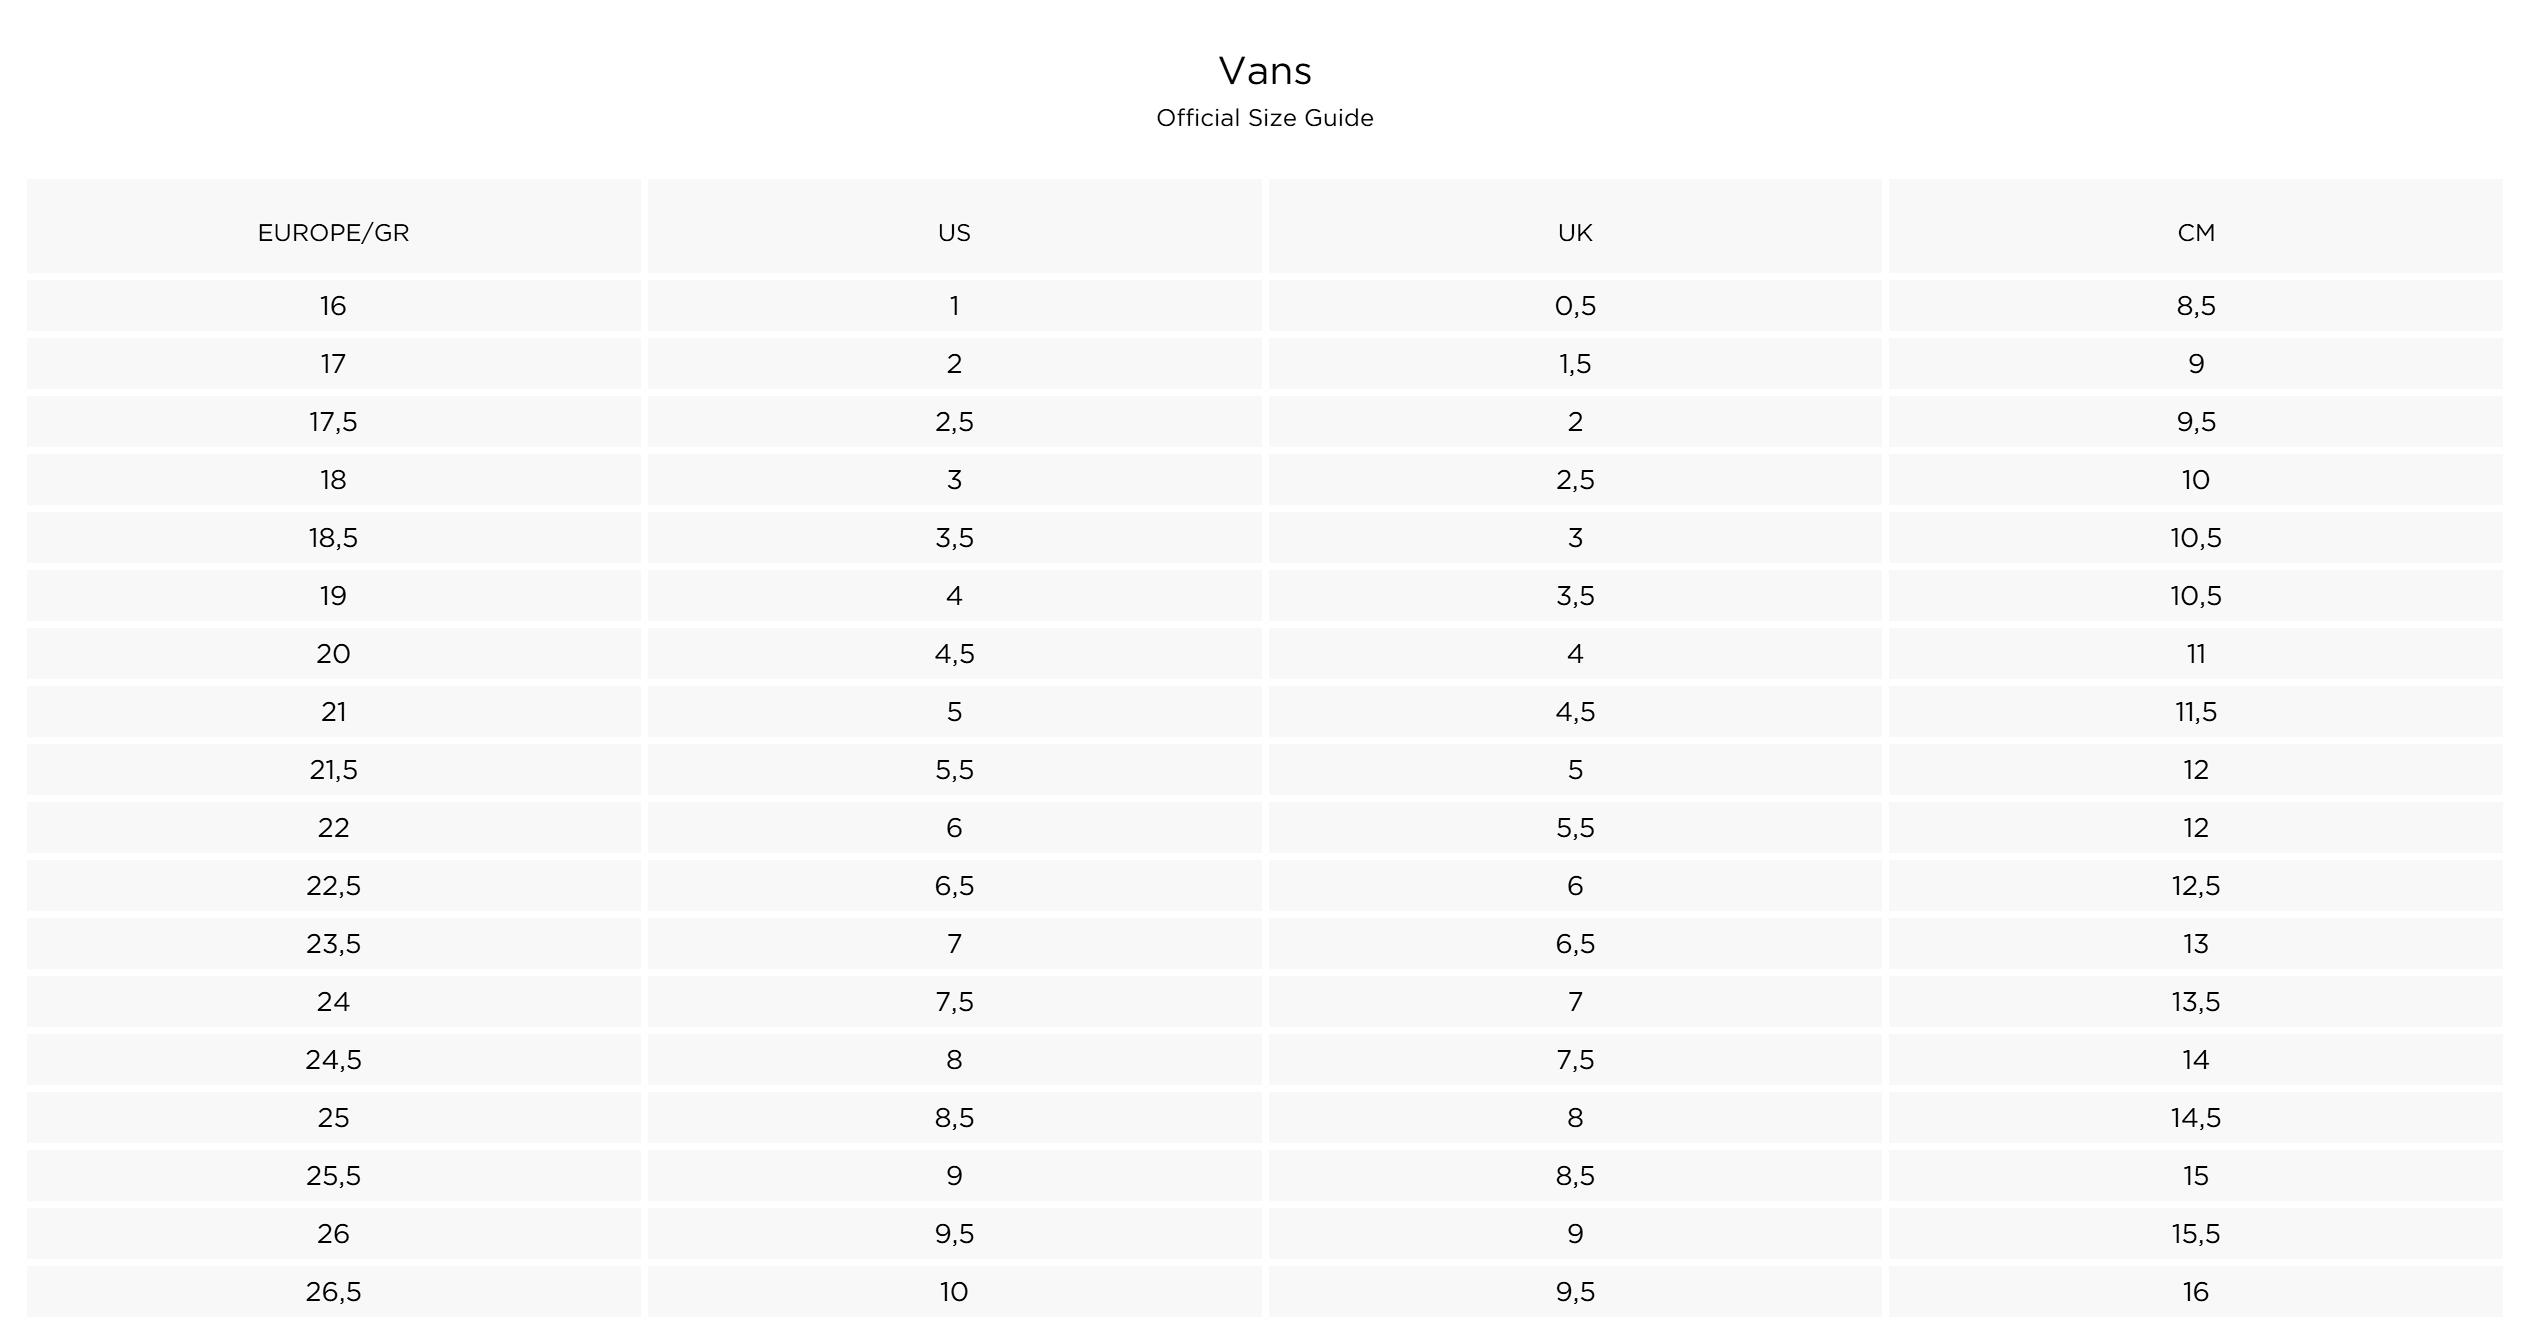Click the UK size 0,5 cell

[1575, 305]
